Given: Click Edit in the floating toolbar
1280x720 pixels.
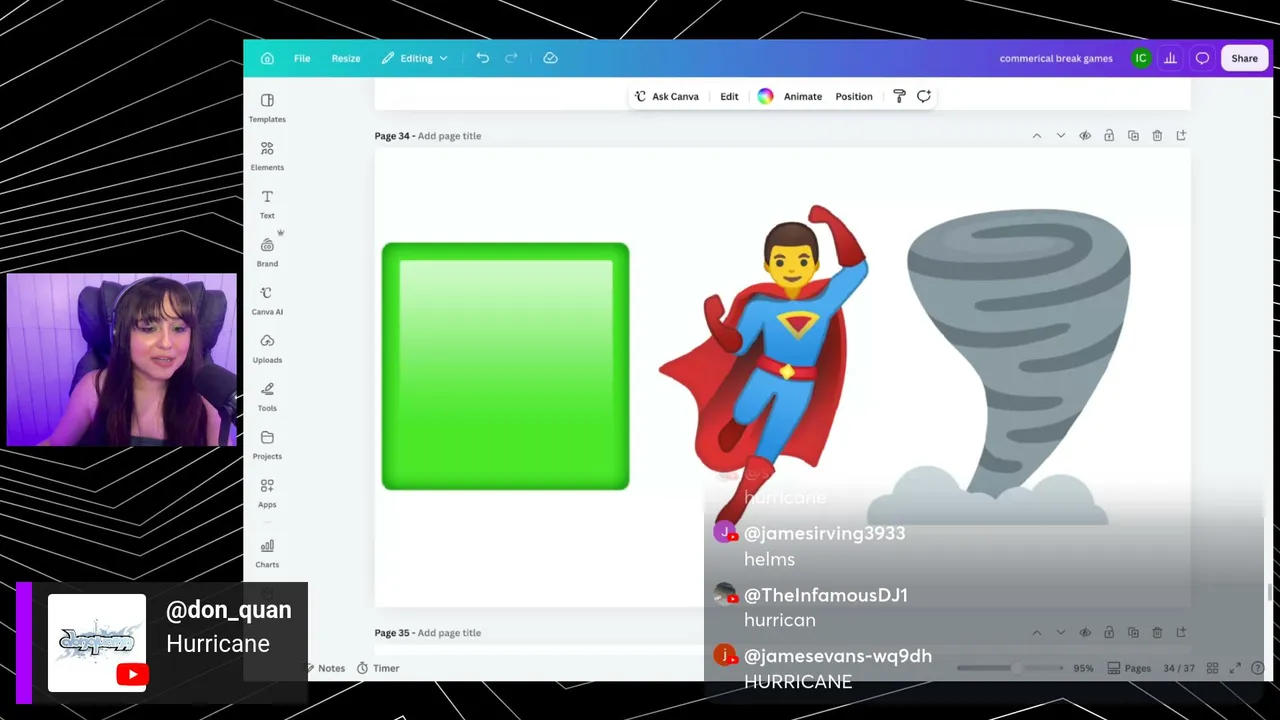Looking at the screenshot, I should pyautogui.click(x=729, y=96).
